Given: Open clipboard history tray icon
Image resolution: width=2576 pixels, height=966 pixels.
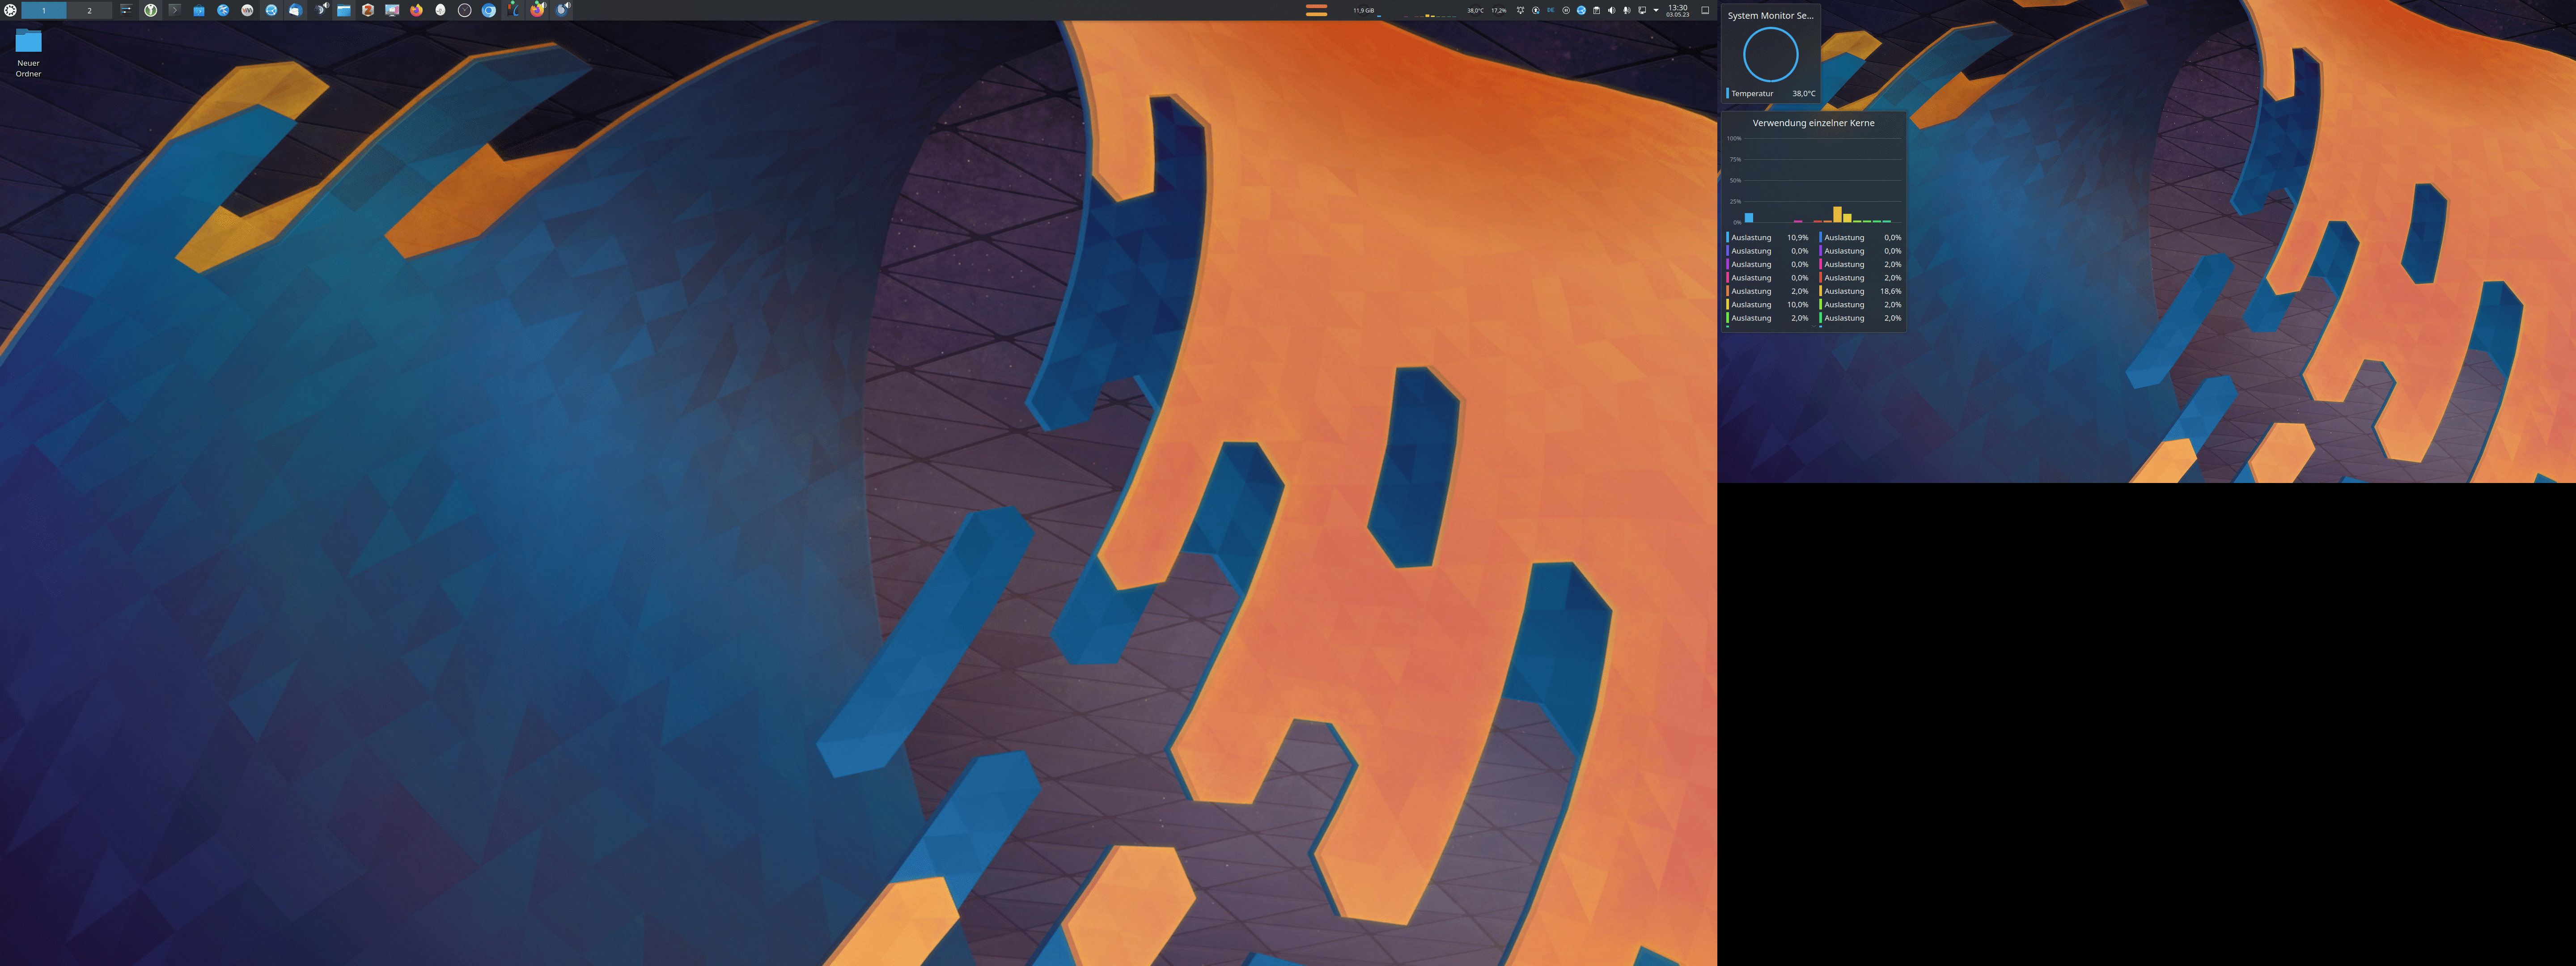Looking at the screenshot, I should click(1597, 10).
